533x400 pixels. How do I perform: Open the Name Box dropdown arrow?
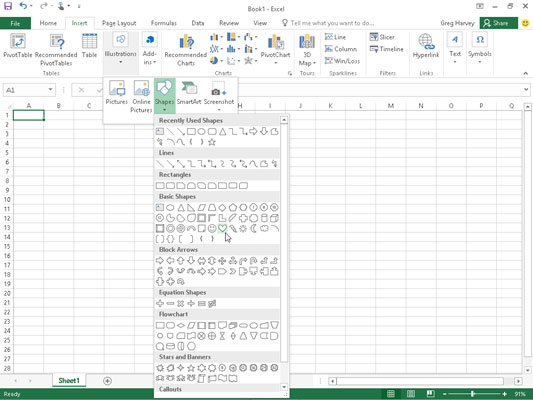tap(50, 90)
